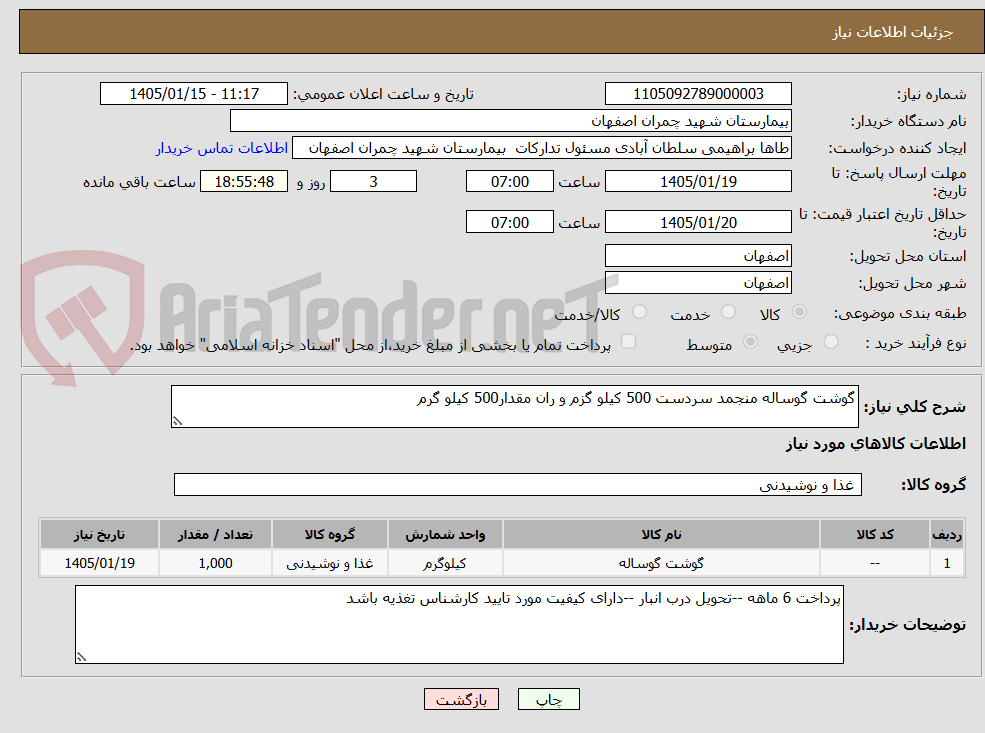
Task: Click the چاپ (print) button
Action: tap(548, 699)
